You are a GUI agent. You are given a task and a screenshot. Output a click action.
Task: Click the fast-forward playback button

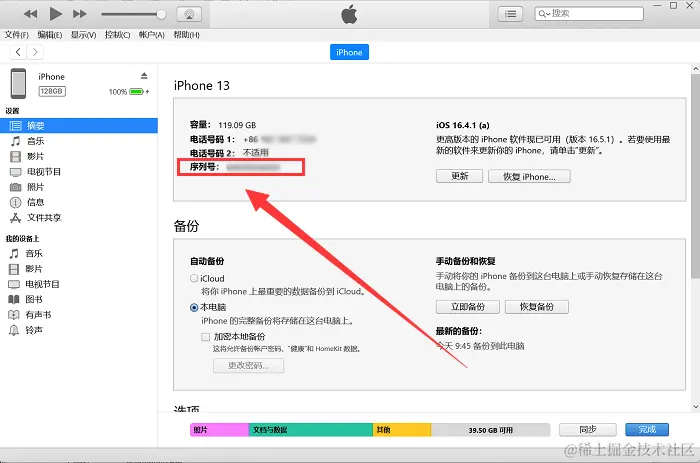click(x=80, y=14)
